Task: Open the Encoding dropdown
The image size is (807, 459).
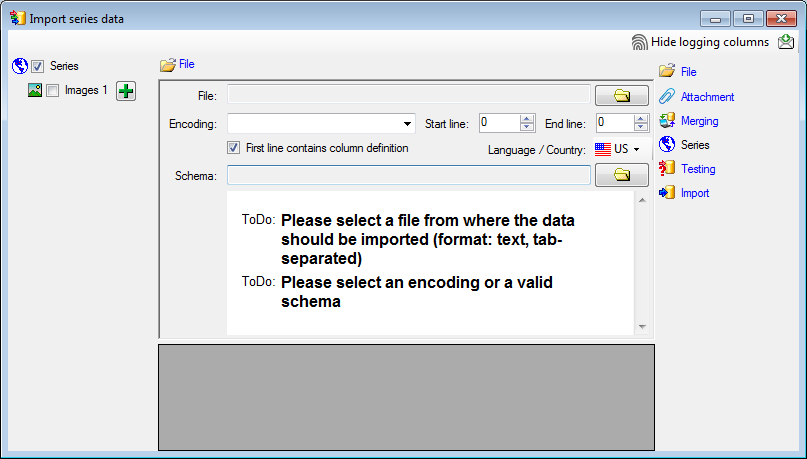Action: (407, 123)
